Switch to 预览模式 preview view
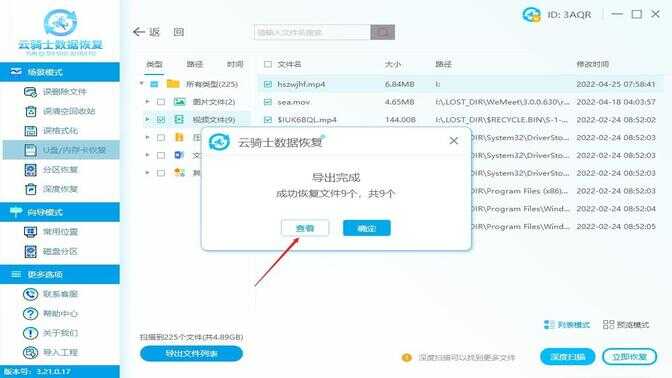This screenshot has height=378, width=672. (626, 325)
